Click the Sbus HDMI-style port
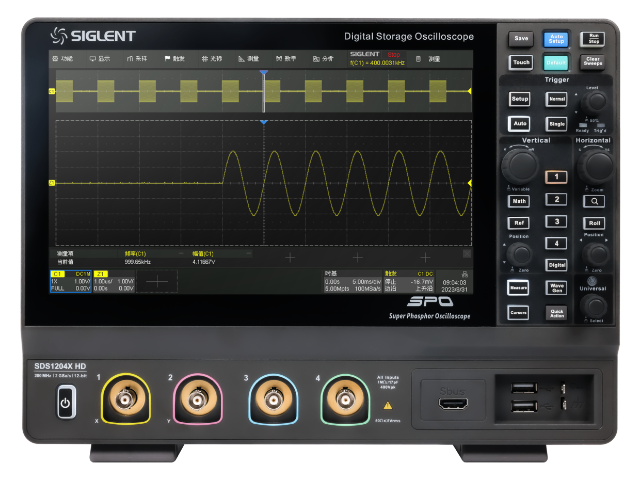This screenshot has height=480, width=640. (x=453, y=404)
